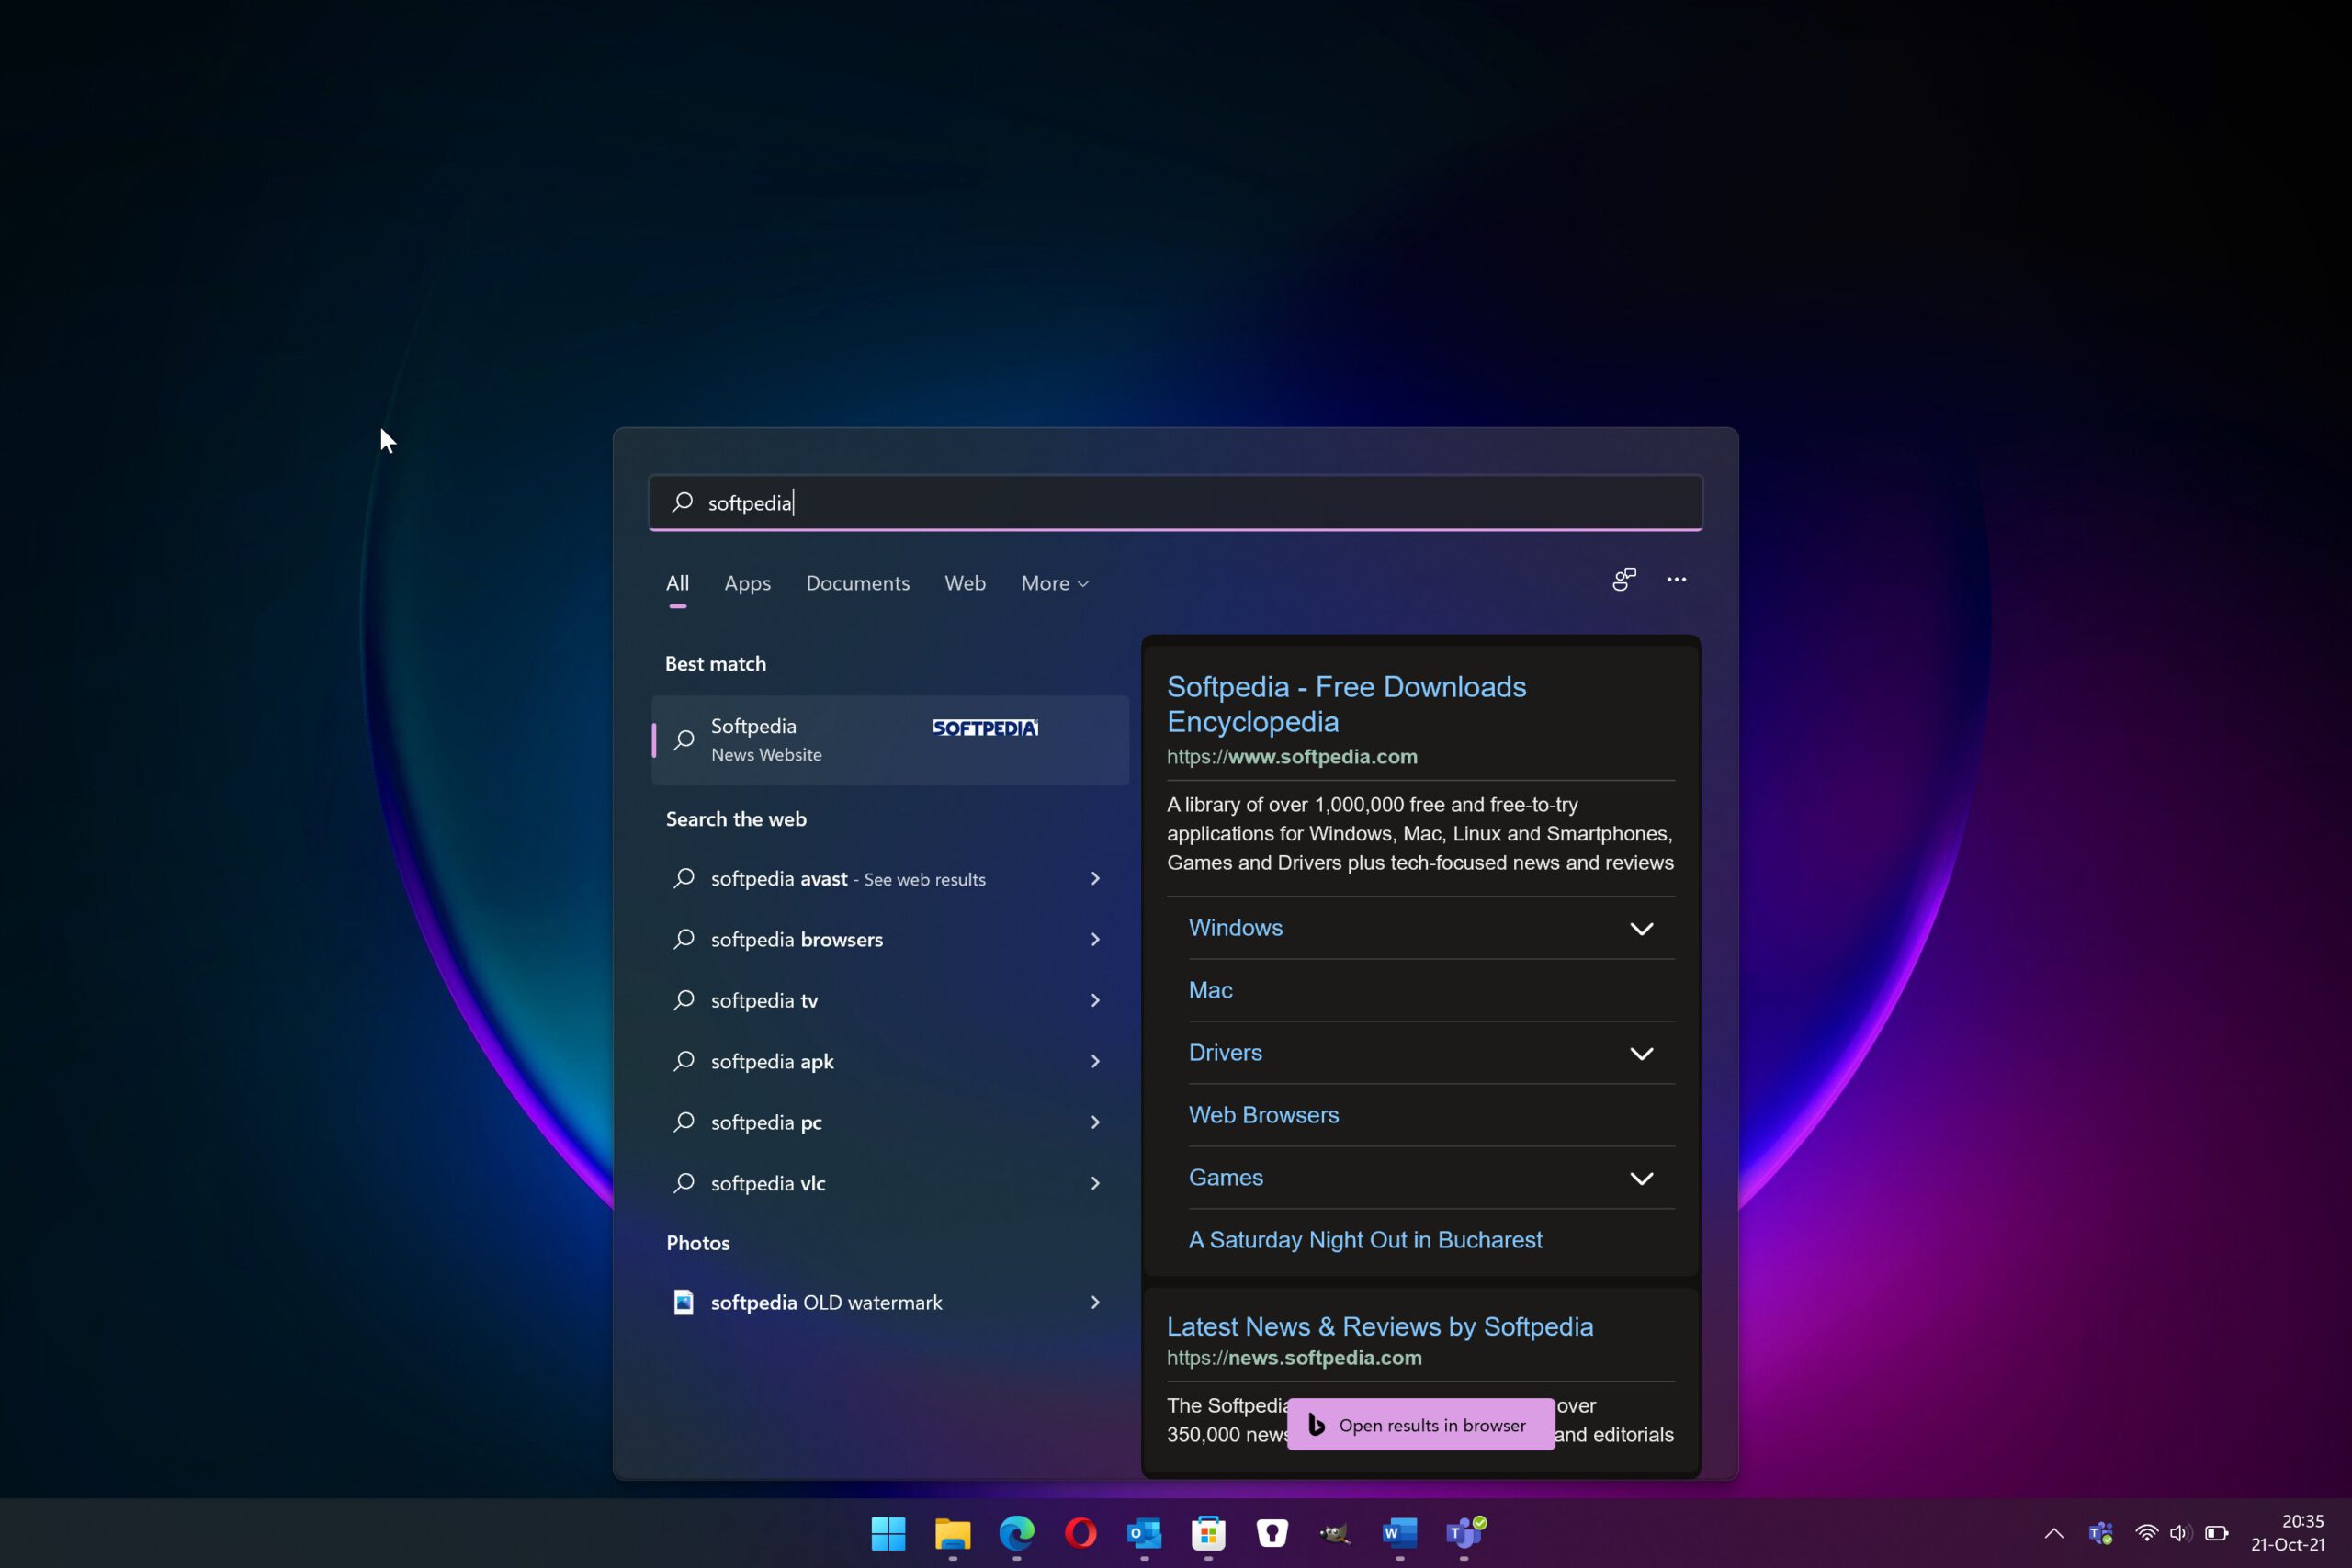Expand arrow next to softpedia vlc
Image resolution: width=2352 pixels, height=1568 pixels.
(1095, 1184)
